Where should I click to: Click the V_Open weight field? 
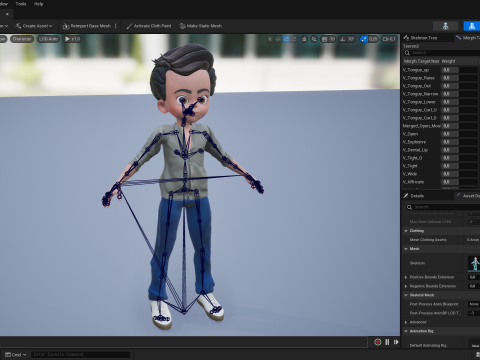(x=460, y=134)
